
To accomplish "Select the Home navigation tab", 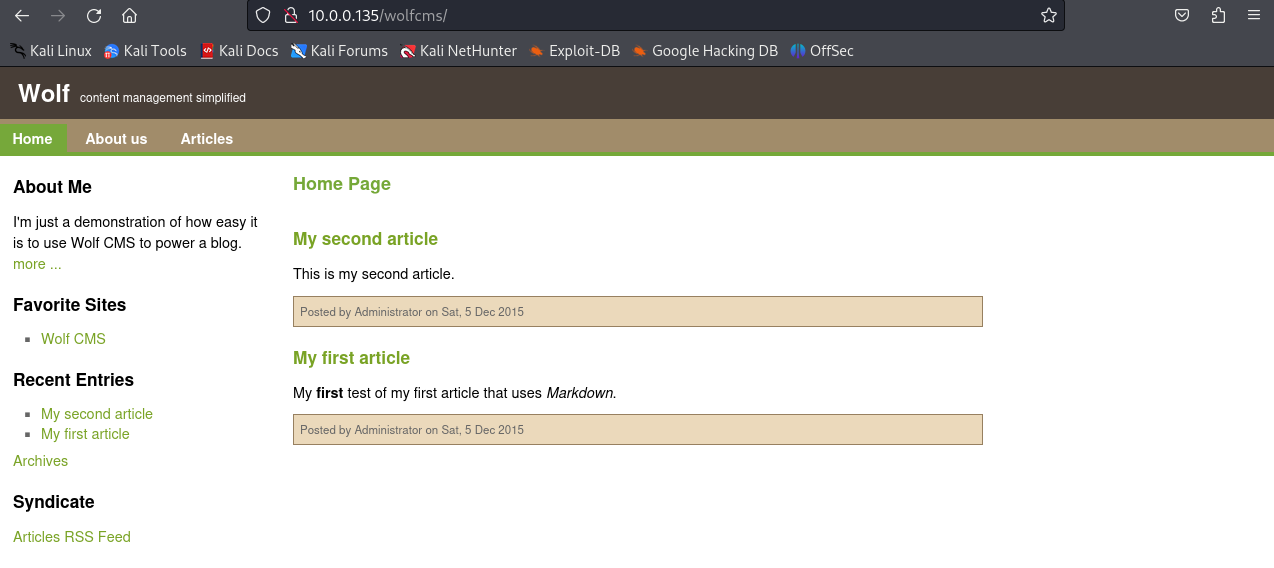I will [33, 138].
